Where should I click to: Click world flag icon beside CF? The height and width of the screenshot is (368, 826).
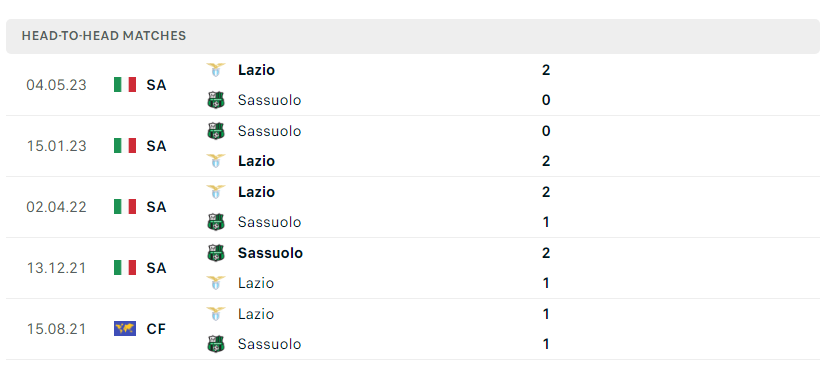(x=125, y=329)
